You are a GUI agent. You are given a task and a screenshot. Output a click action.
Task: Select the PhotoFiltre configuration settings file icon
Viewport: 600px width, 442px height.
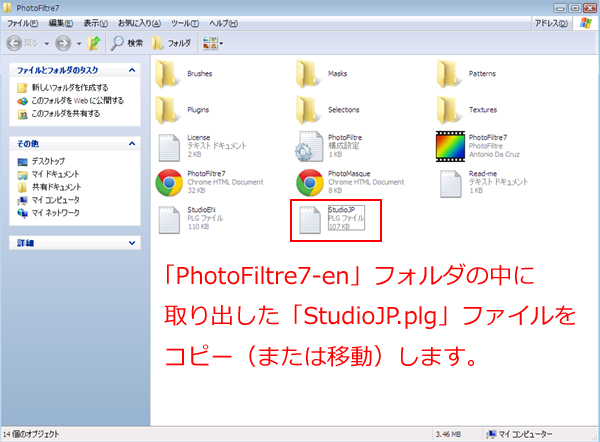(309, 147)
